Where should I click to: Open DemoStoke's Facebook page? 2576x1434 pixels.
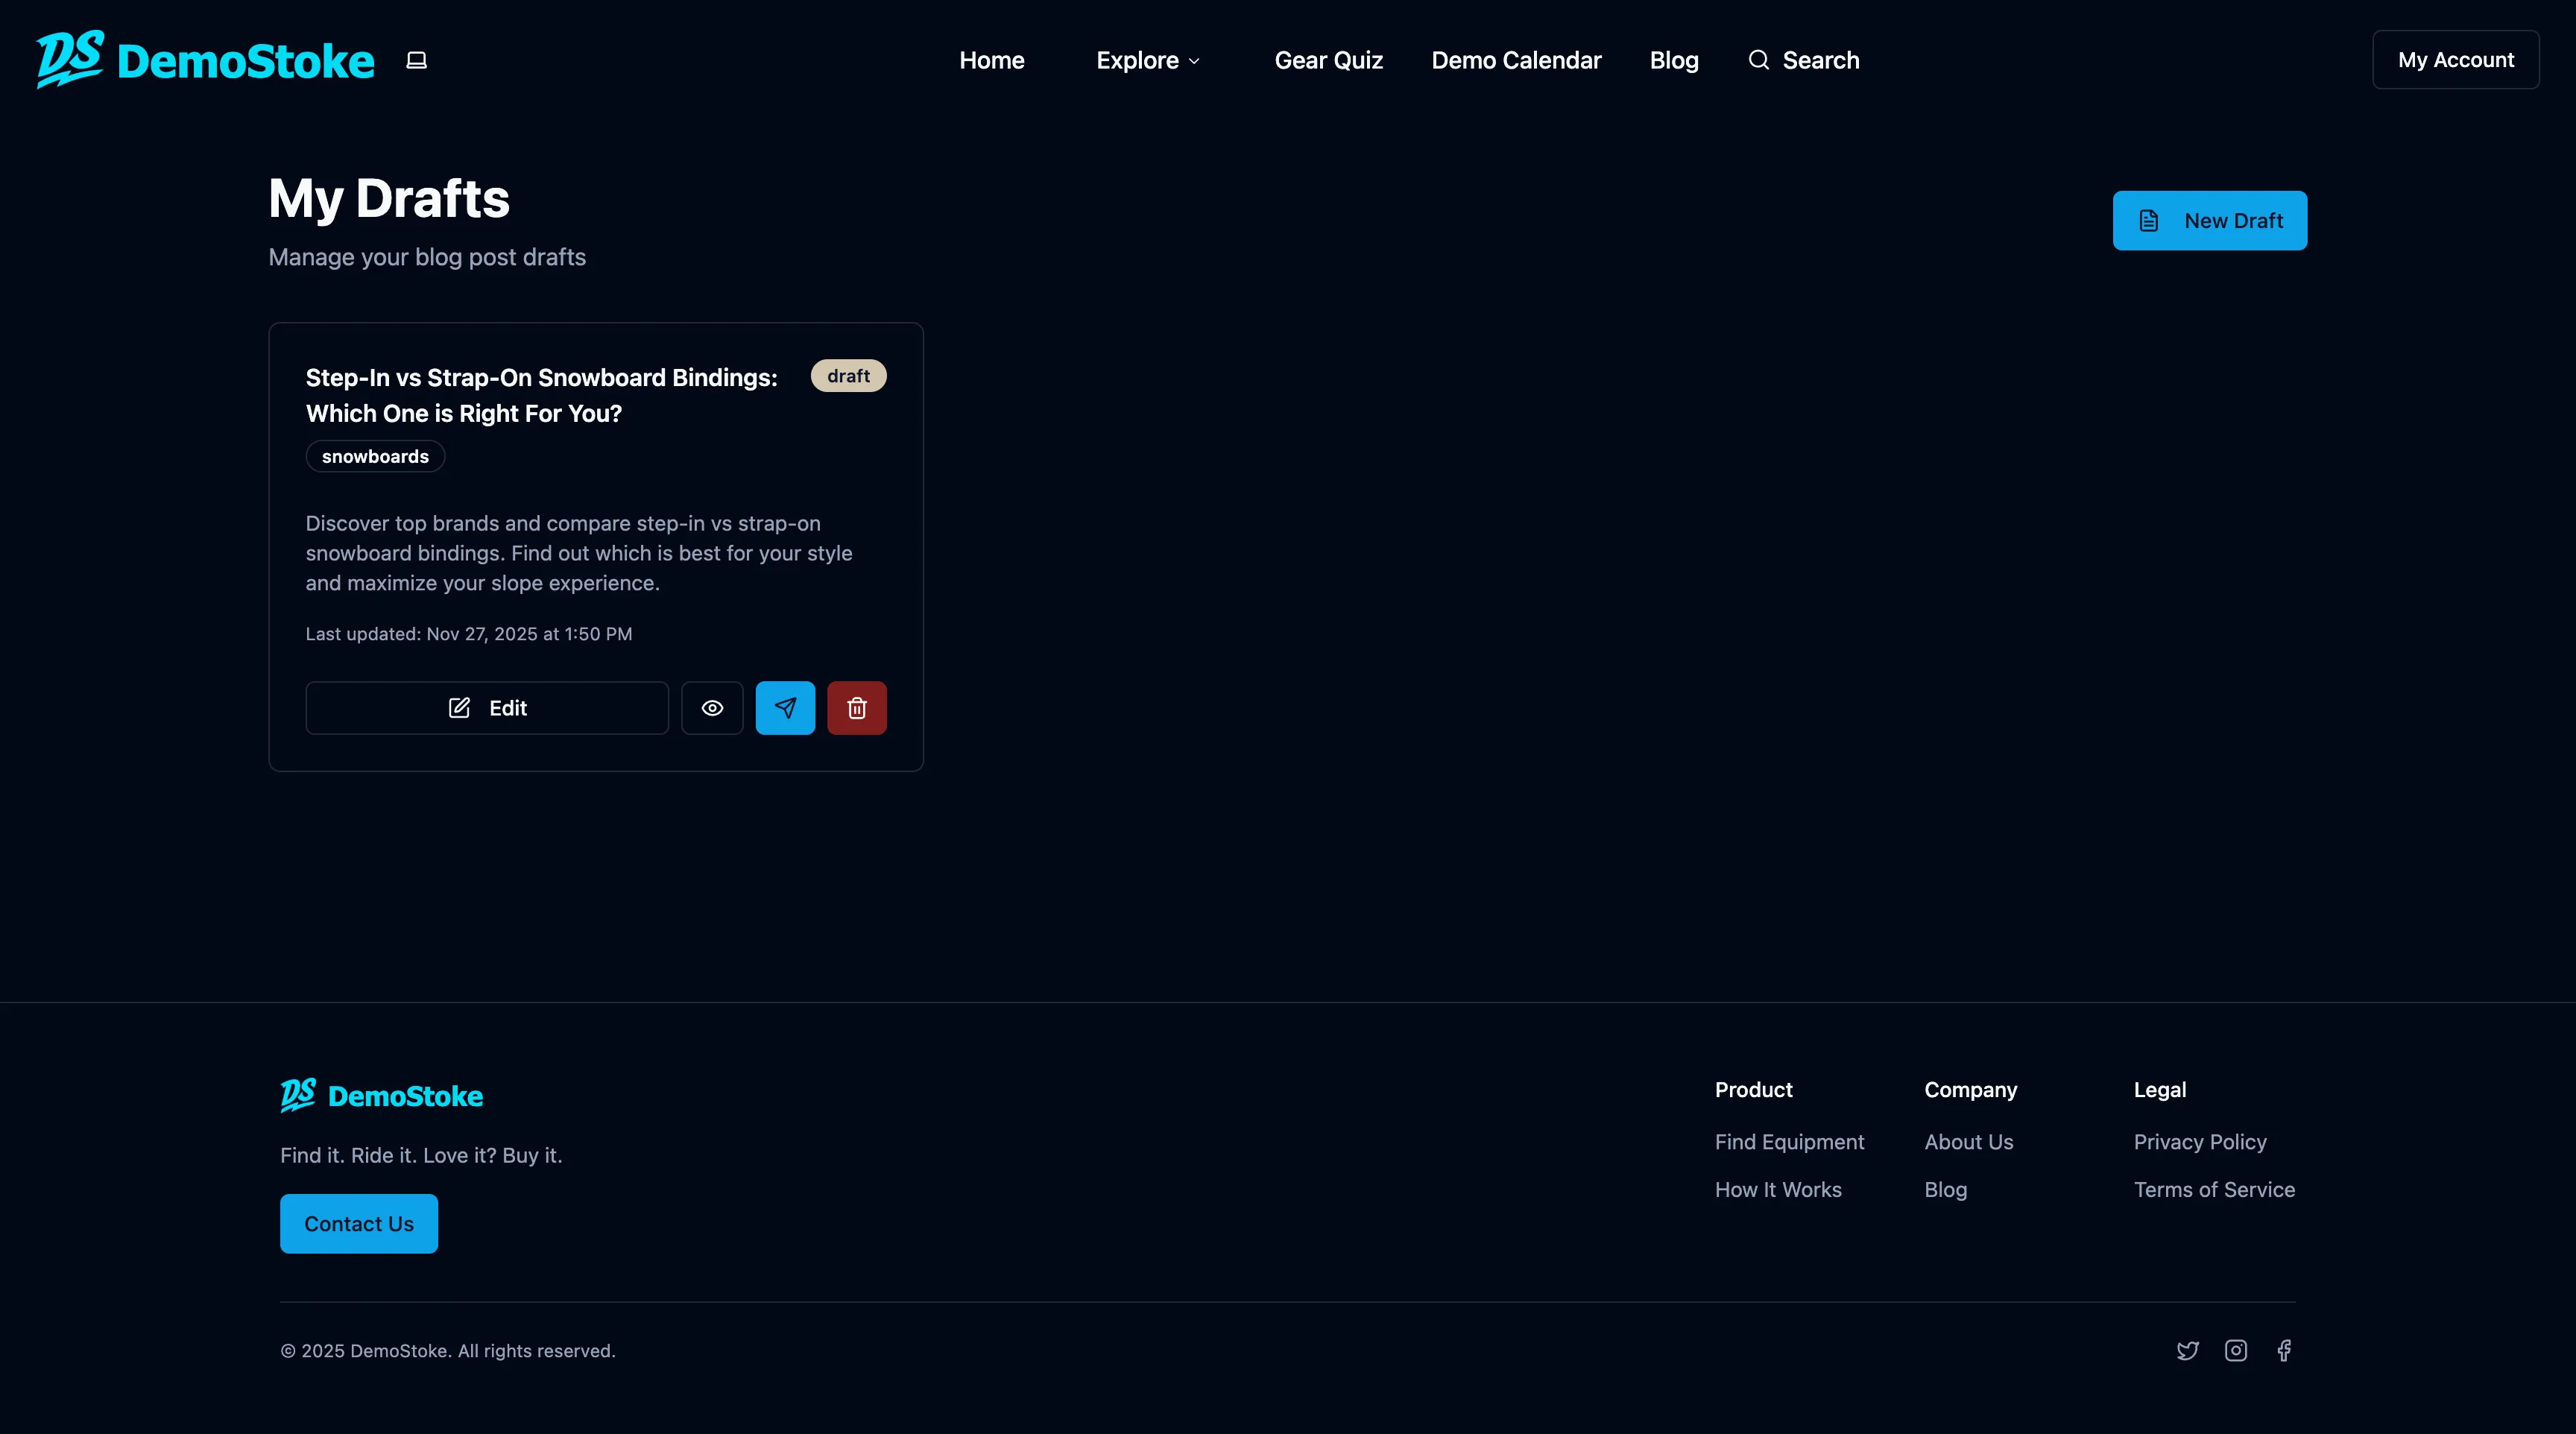[x=2284, y=1350]
